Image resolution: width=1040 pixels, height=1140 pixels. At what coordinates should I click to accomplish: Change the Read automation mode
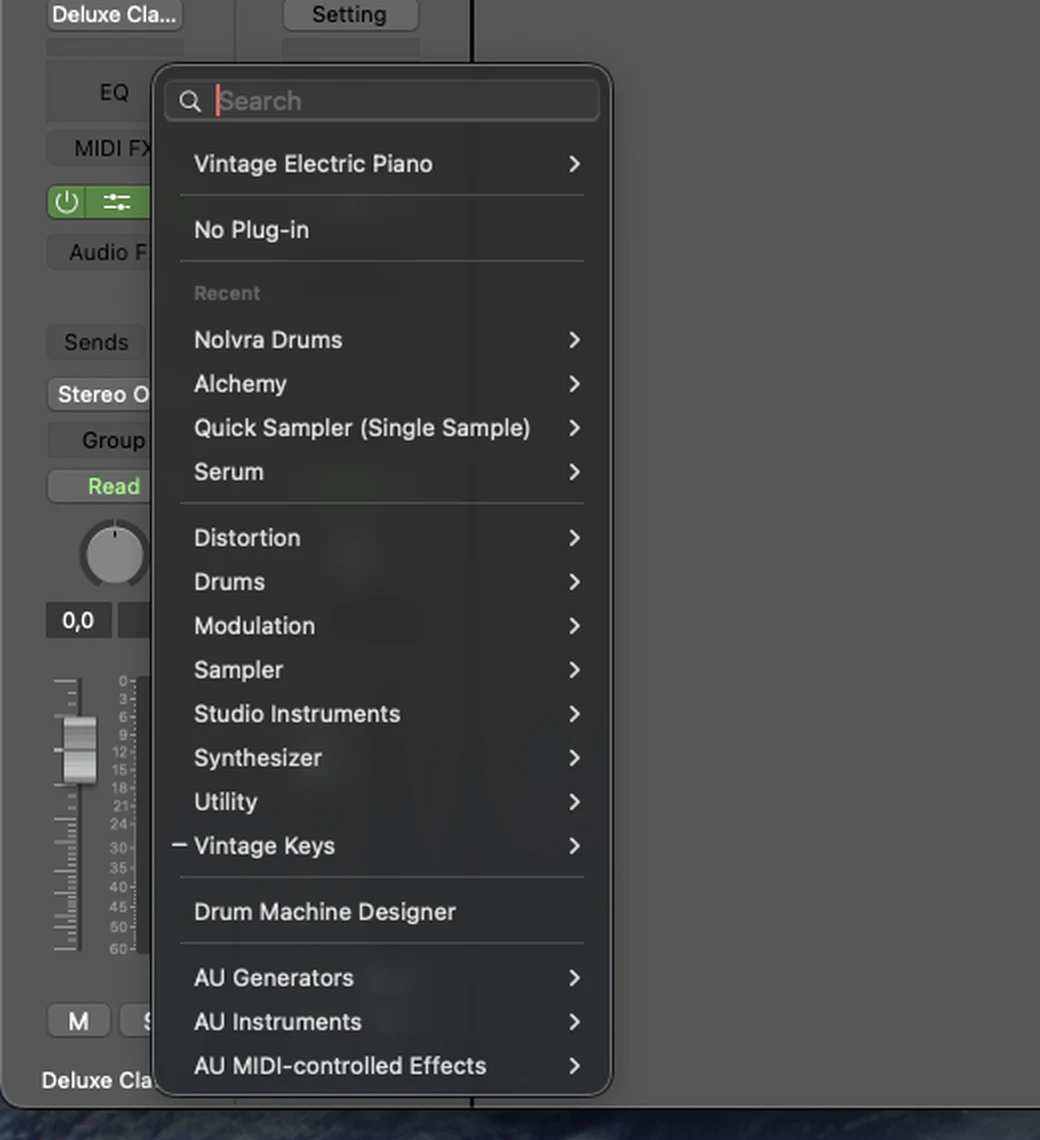tap(100, 486)
